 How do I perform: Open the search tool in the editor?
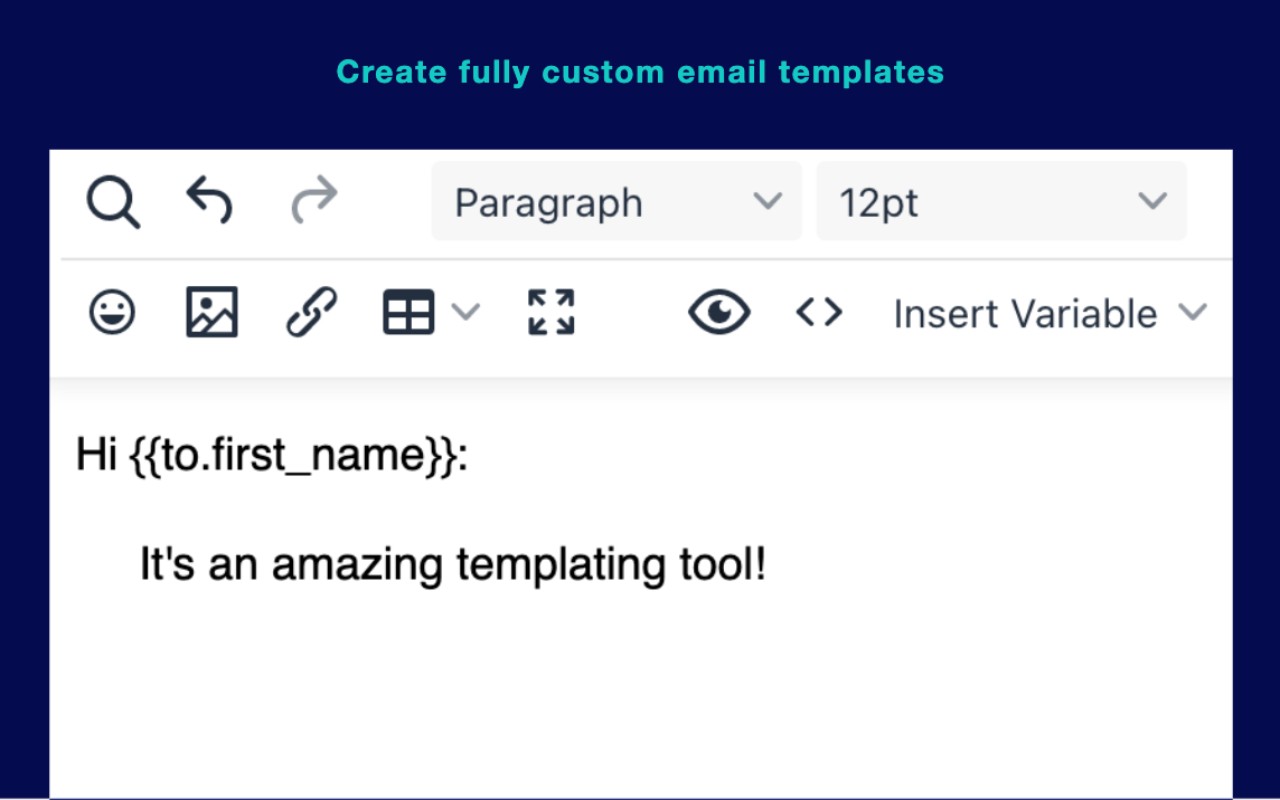[113, 200]
